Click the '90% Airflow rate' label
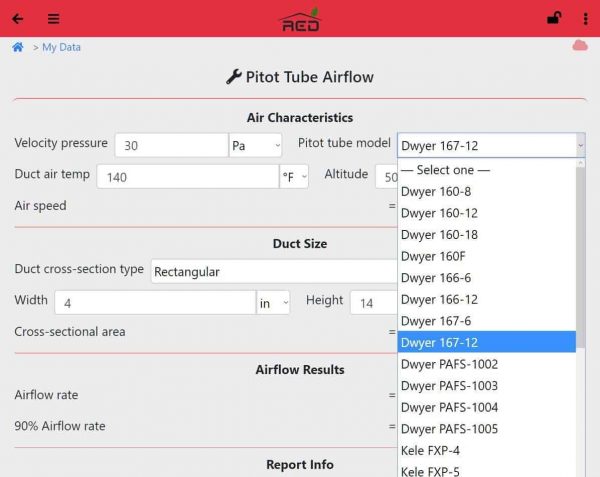600x477 pixels. pyautogui.click(x=60, y=426)
